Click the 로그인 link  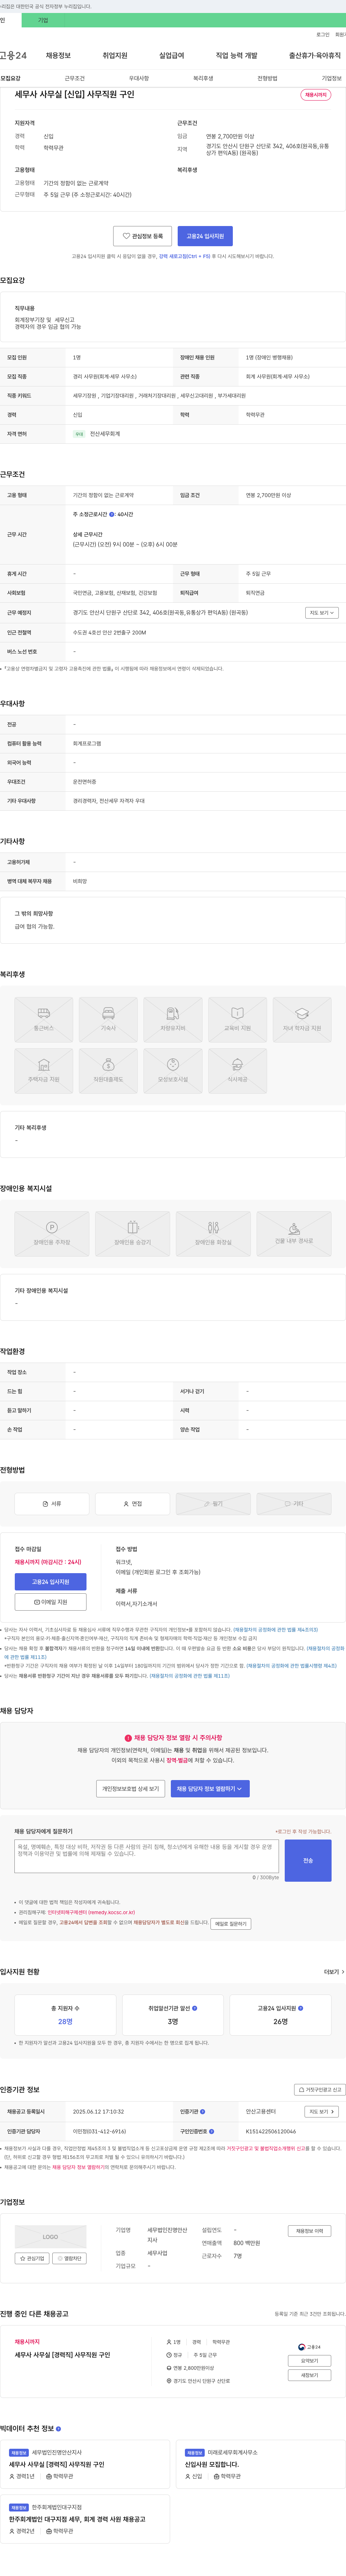pyautogui.click(x=323, y=35)
